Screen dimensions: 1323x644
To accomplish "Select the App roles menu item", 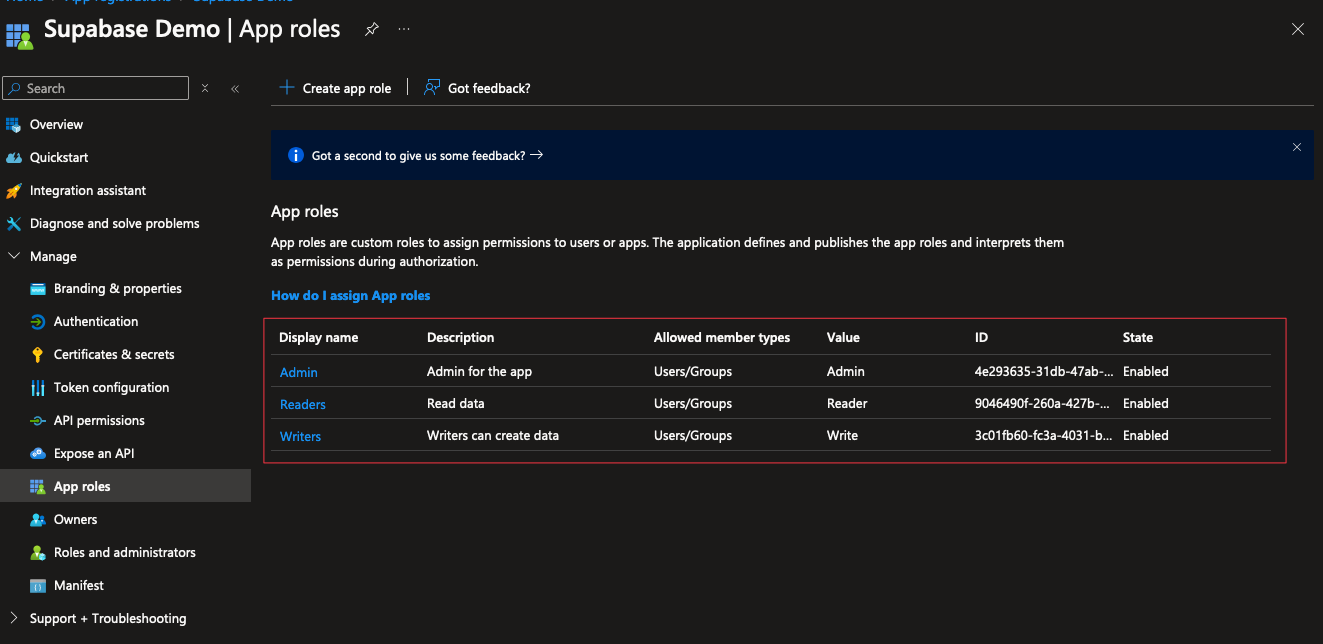I will point(125,486).
